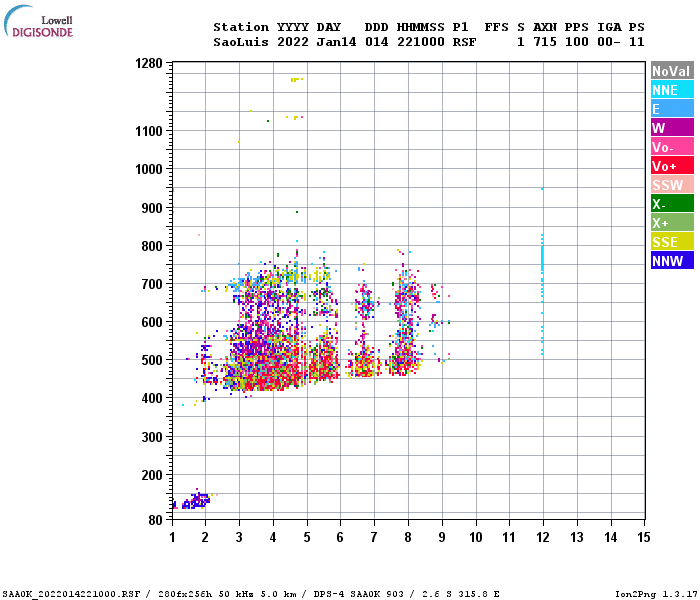Click the frequency axis label 4
700x600 pixels.
pyautogui.click(x=273, y=537)
